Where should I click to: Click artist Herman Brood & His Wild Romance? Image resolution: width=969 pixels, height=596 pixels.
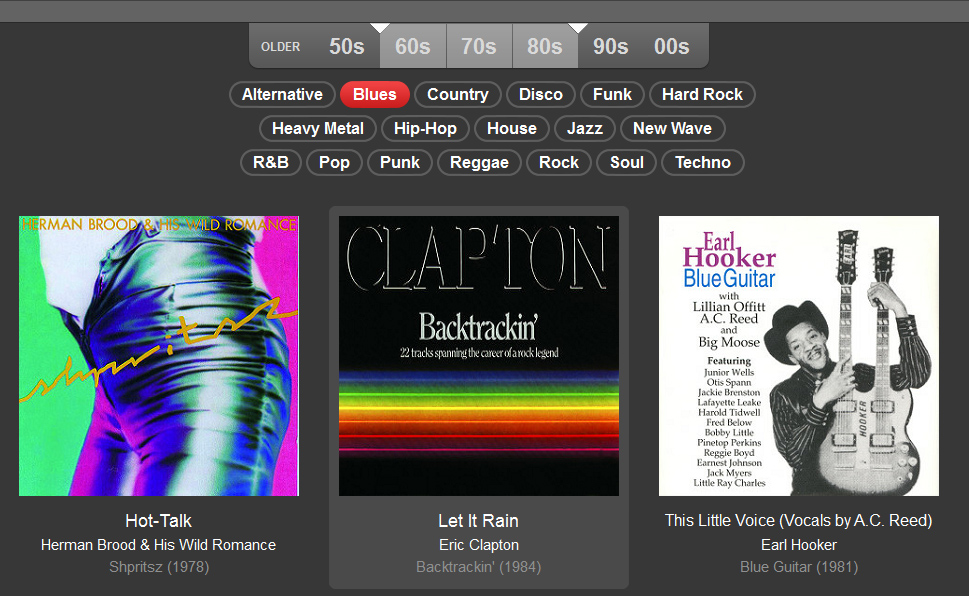(x=159, y=545)
